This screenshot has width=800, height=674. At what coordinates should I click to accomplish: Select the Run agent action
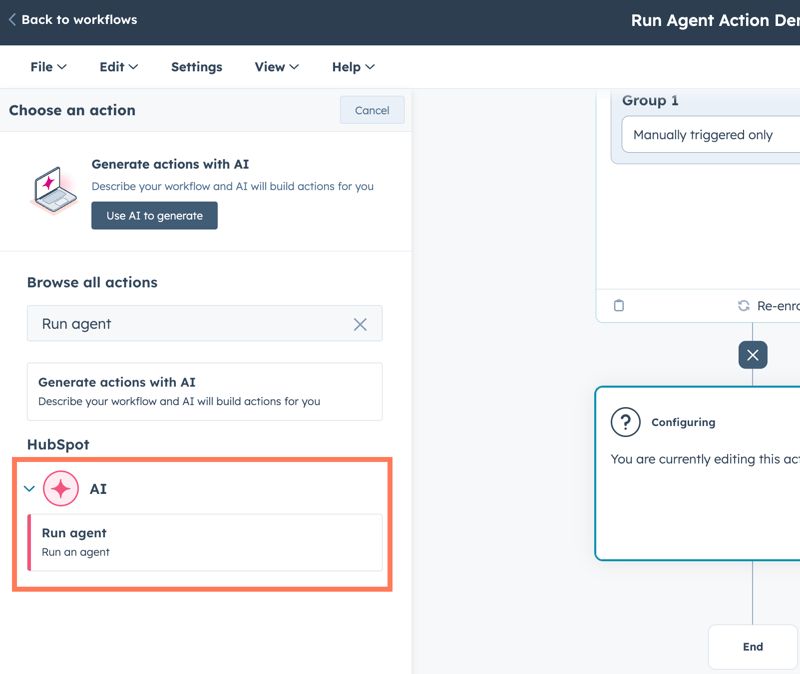coord(205,542)
